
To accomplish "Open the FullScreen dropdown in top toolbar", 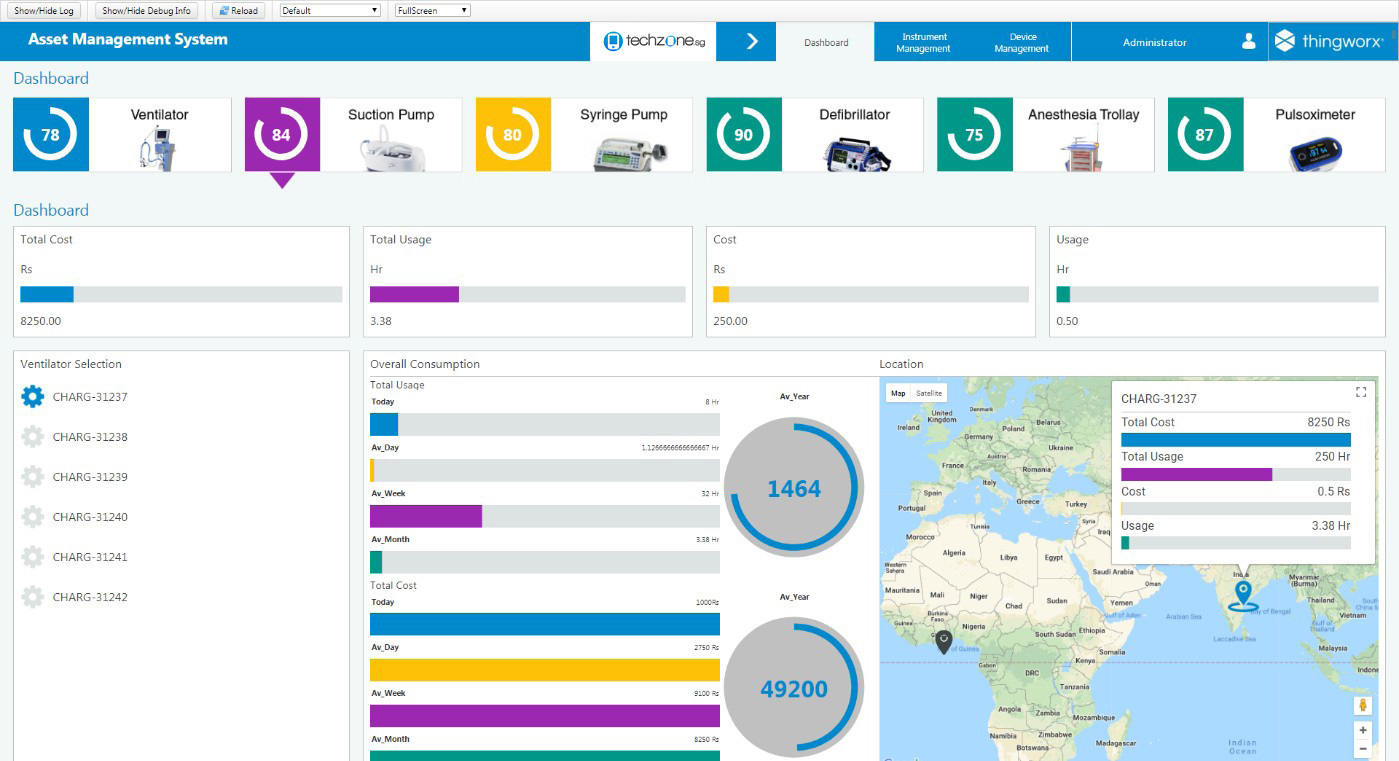I will tap(433, 10).
